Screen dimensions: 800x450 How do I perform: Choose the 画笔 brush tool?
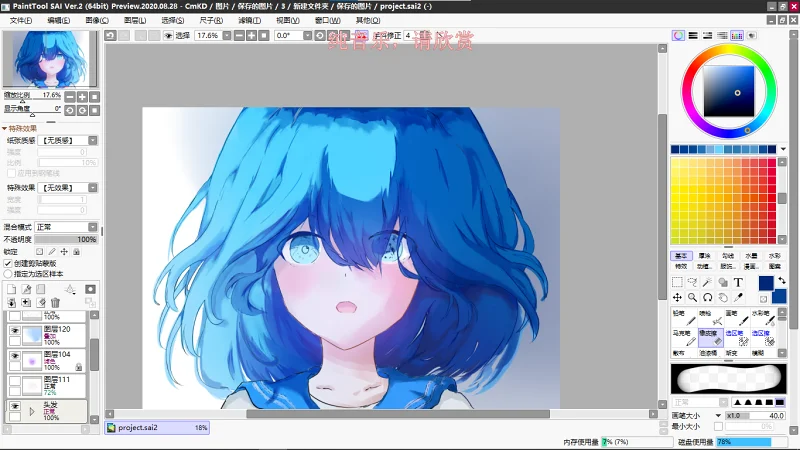click(x=737, y=317)
